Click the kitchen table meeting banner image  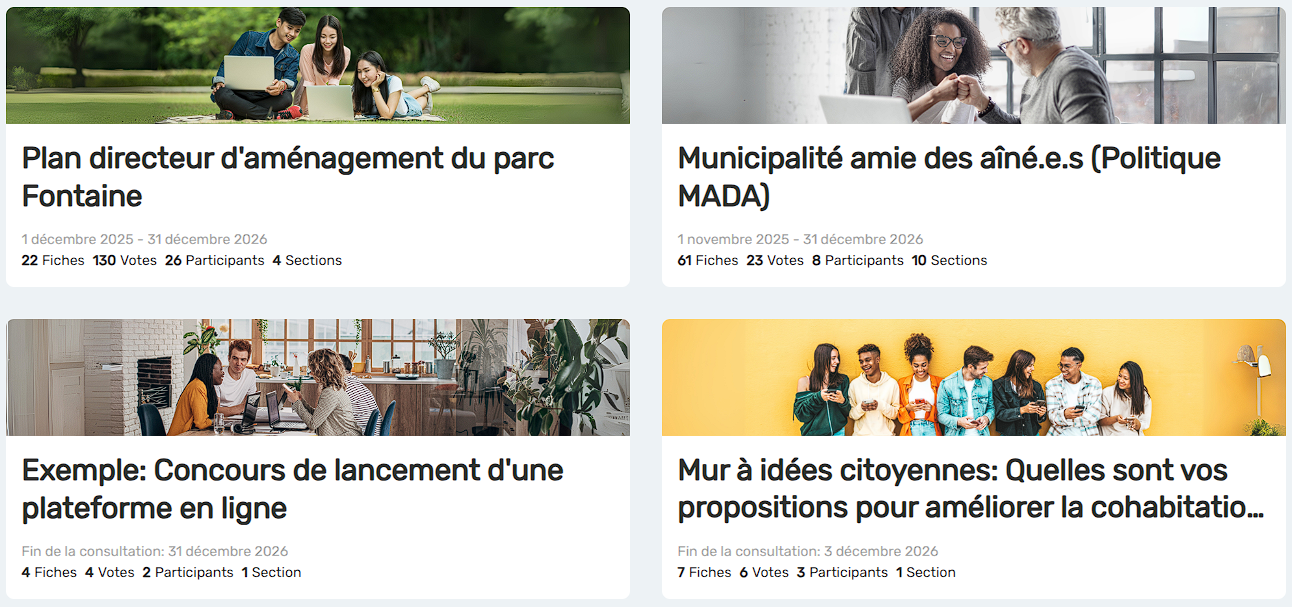318,378
